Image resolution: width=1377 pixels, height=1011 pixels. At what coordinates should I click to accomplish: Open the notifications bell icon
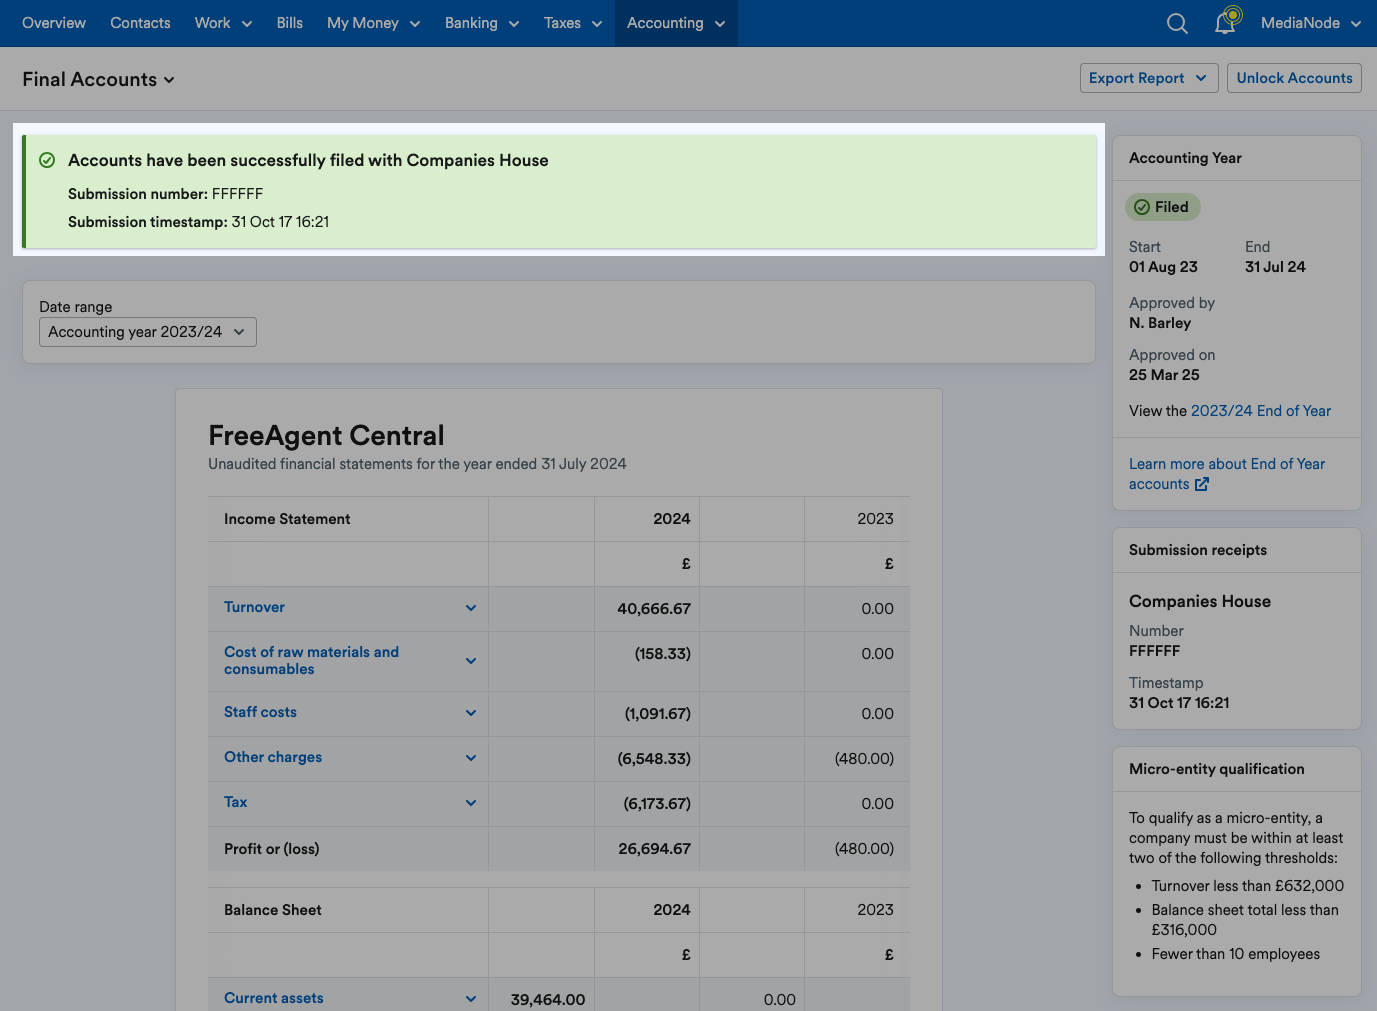[x=1226, y=21]
